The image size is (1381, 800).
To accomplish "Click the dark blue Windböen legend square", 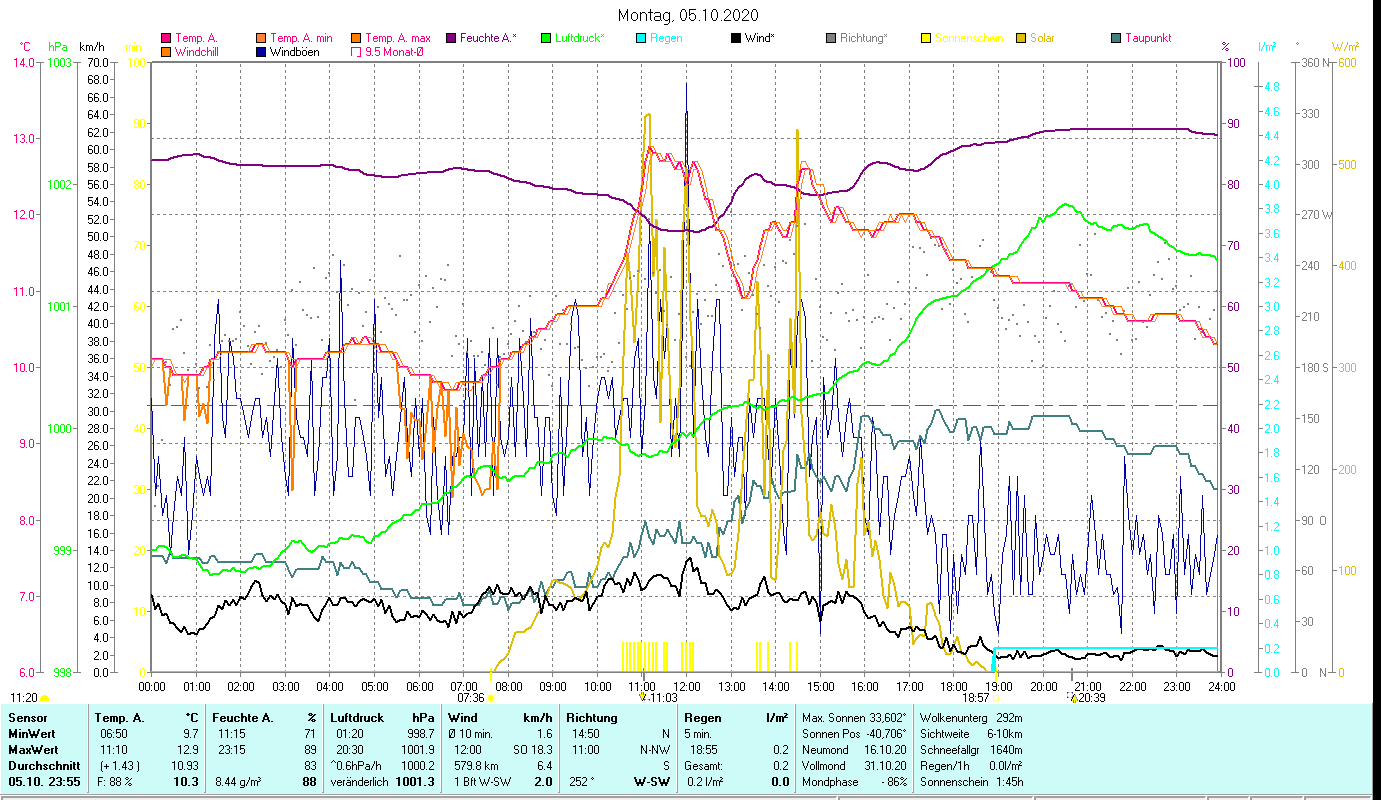I will [262, 52].
